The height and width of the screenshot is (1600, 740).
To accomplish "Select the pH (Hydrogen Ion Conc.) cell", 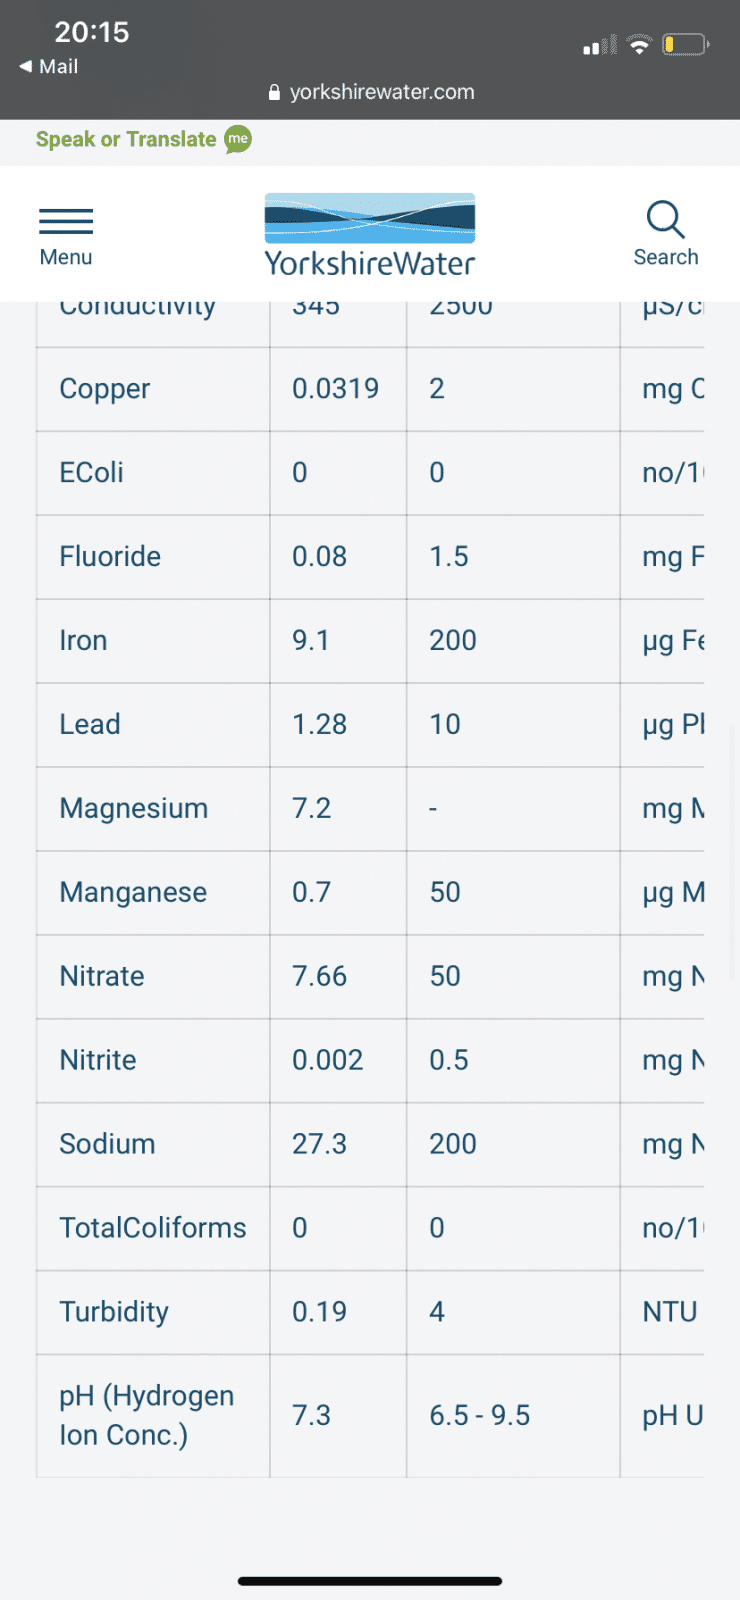I will point(153,1416).
